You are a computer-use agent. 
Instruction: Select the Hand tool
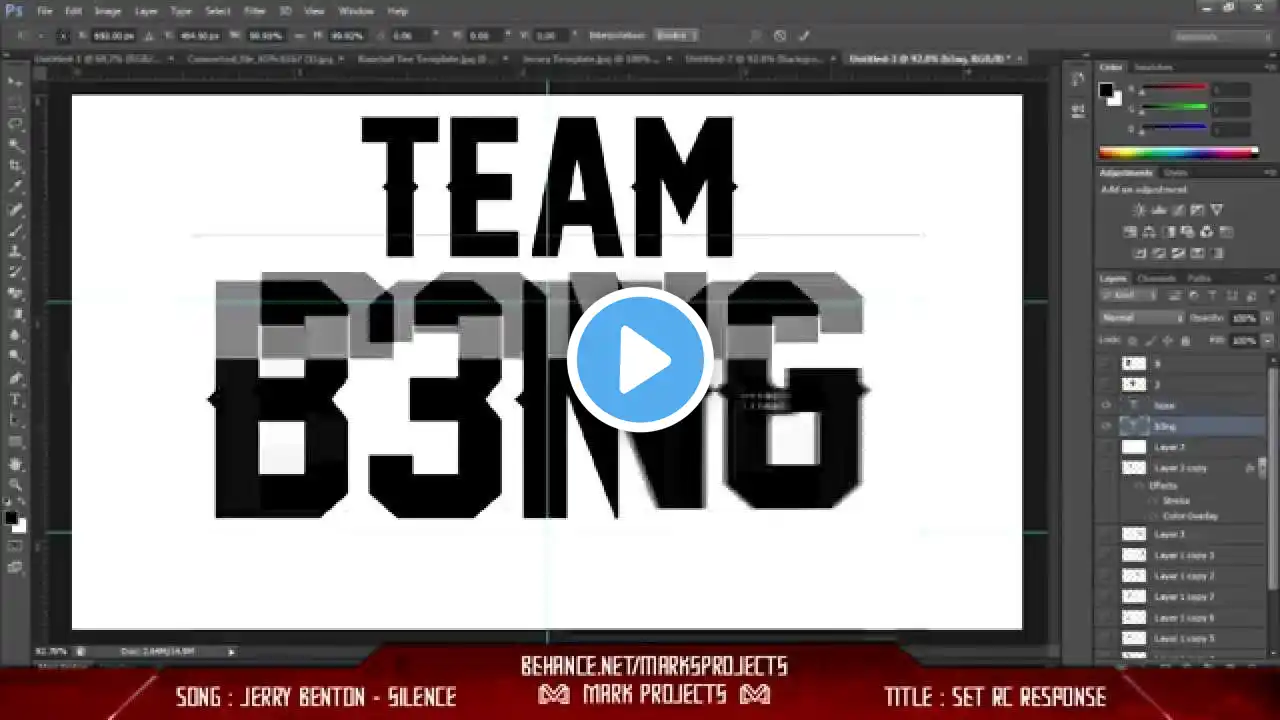point(15,464)
